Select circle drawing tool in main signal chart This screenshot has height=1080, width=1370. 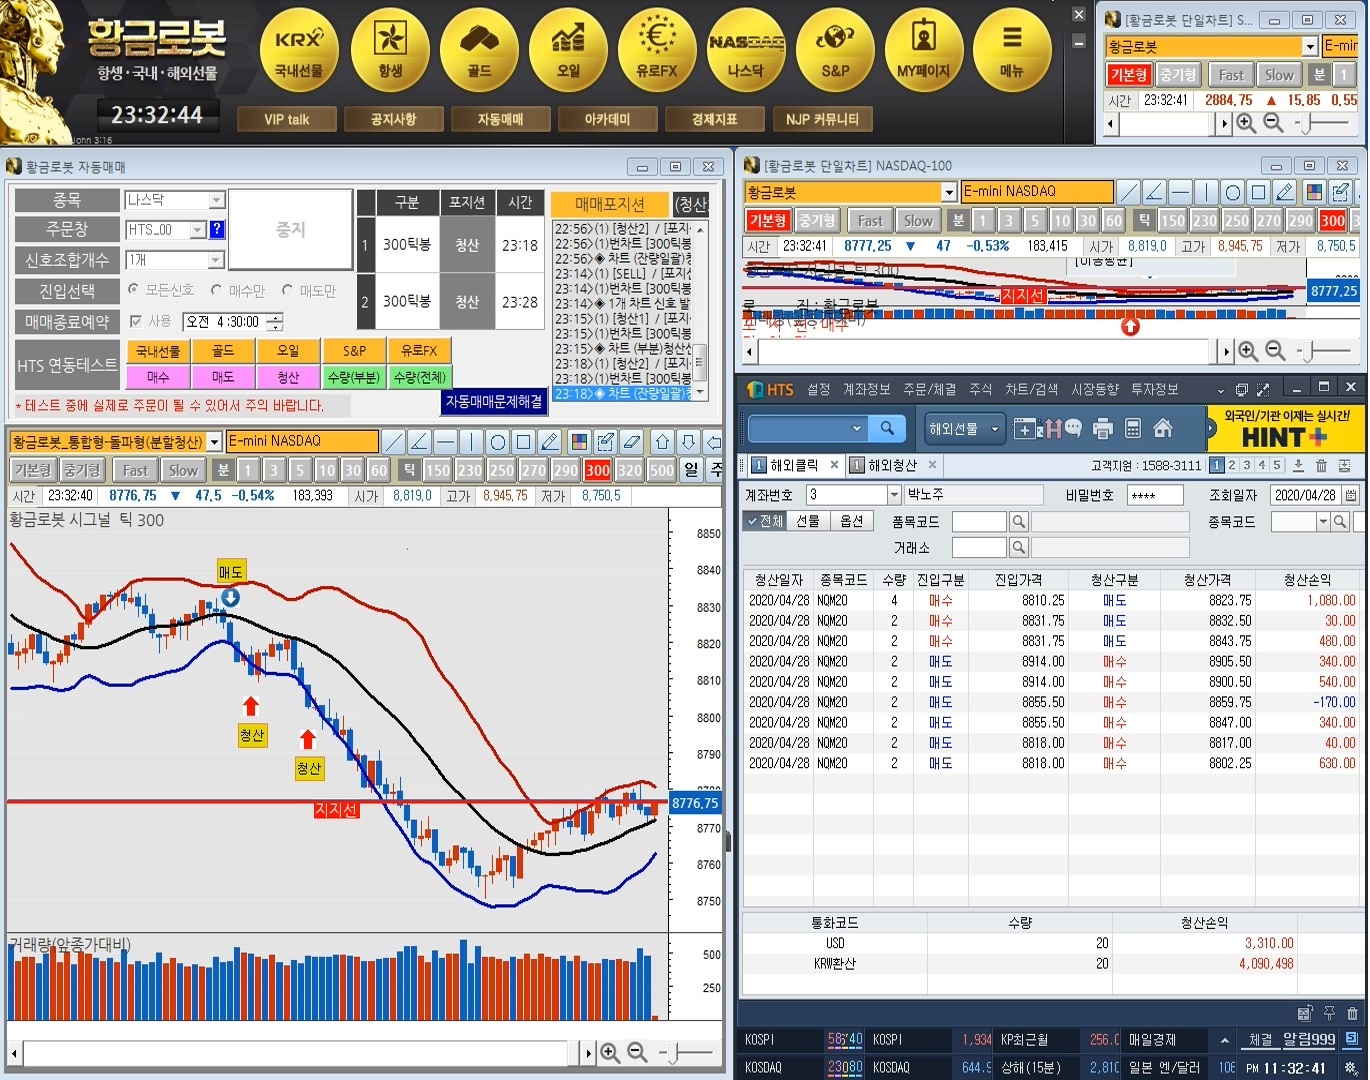pyautogui.click(x=498, y=442)
